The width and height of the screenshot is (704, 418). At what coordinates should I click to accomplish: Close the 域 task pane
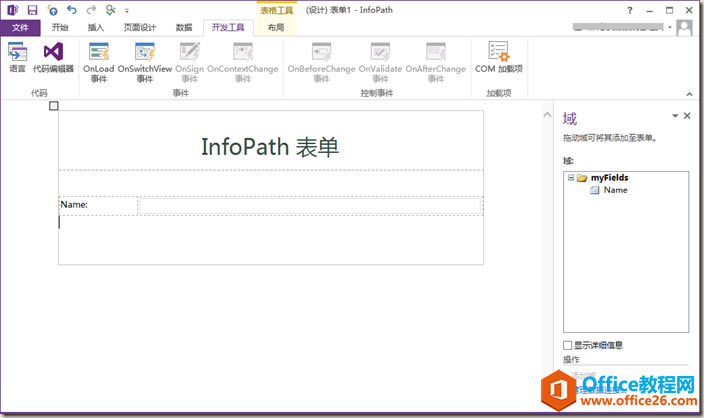click(687, 117)
